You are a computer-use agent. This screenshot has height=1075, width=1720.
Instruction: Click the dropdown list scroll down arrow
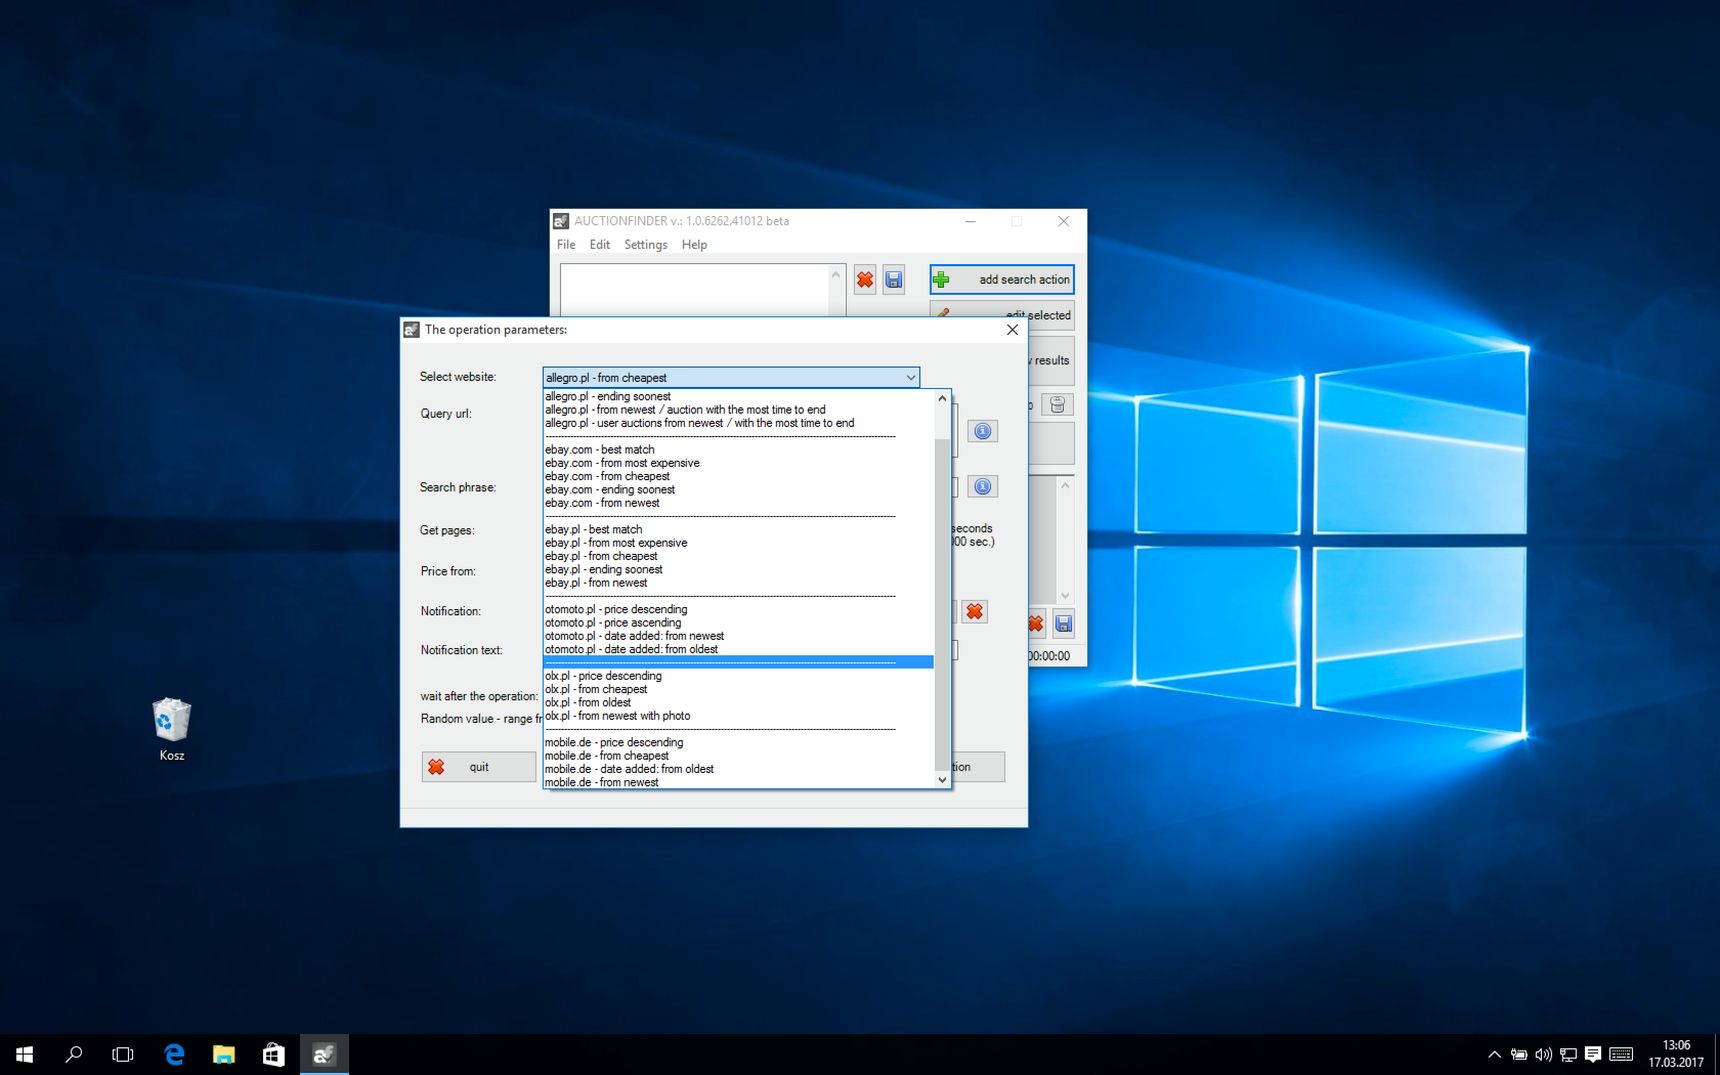(942, 779)
